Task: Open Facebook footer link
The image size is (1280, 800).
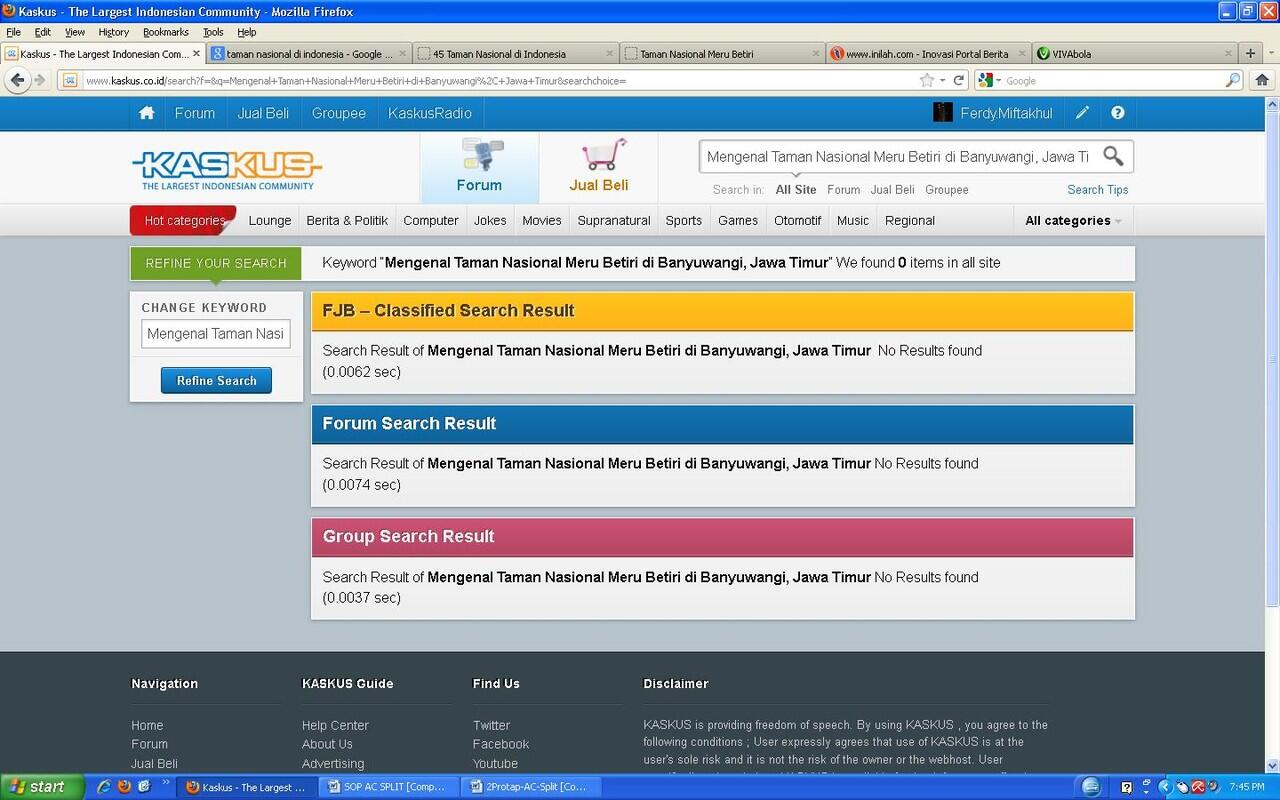Action: tap(501, 744)
